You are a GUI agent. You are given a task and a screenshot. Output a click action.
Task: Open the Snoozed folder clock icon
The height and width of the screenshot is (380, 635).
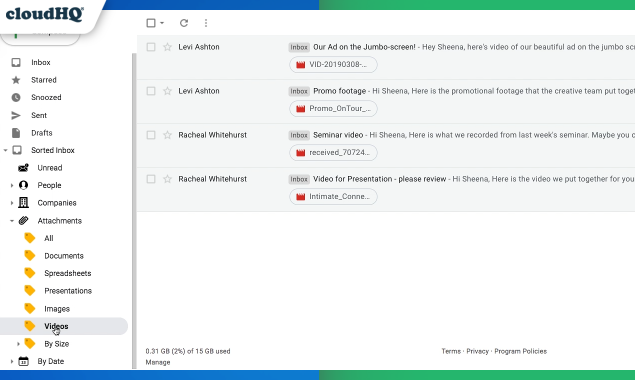click(16, 98)
